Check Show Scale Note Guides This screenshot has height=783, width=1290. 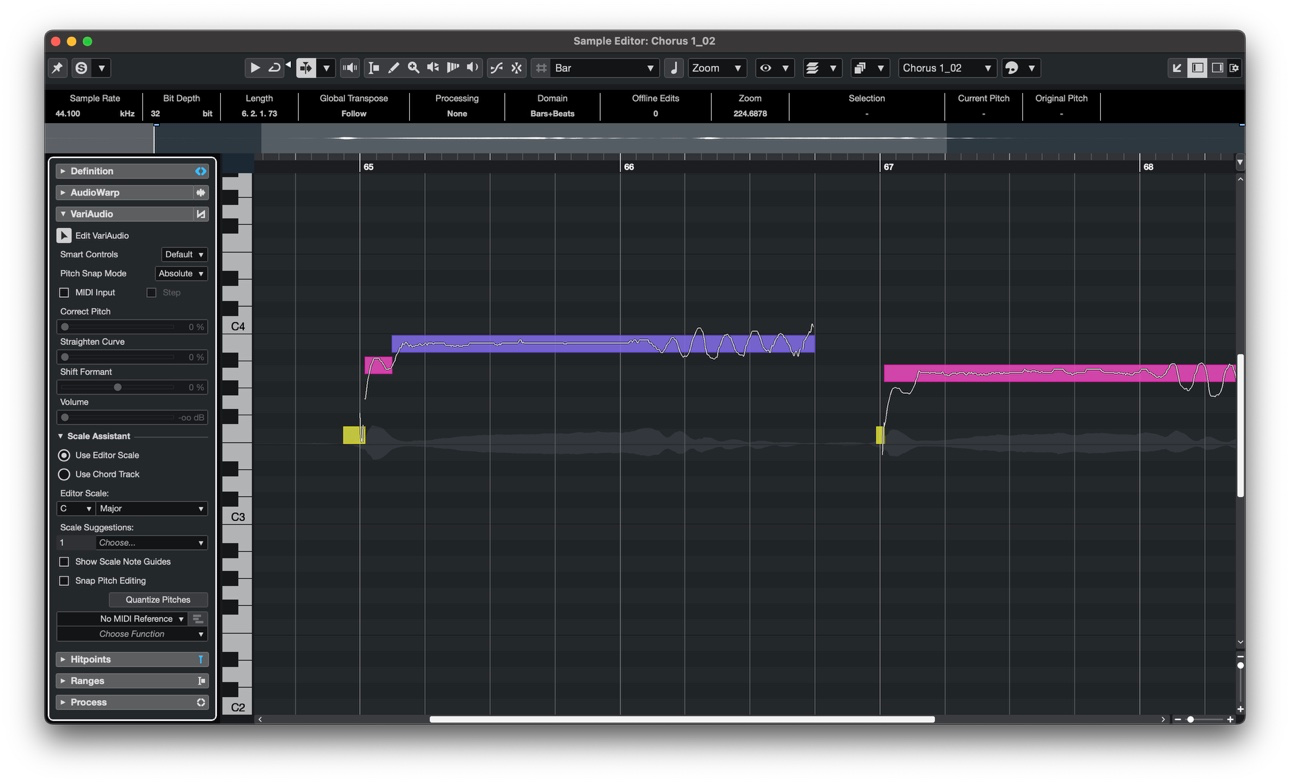(64, 562)
